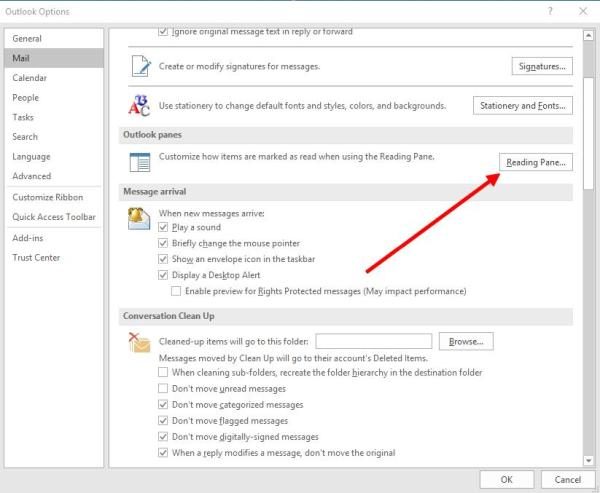Uncheck Play a sound checkbox
The height and width of the screenshot is (493, 600).
click(163, 227)
